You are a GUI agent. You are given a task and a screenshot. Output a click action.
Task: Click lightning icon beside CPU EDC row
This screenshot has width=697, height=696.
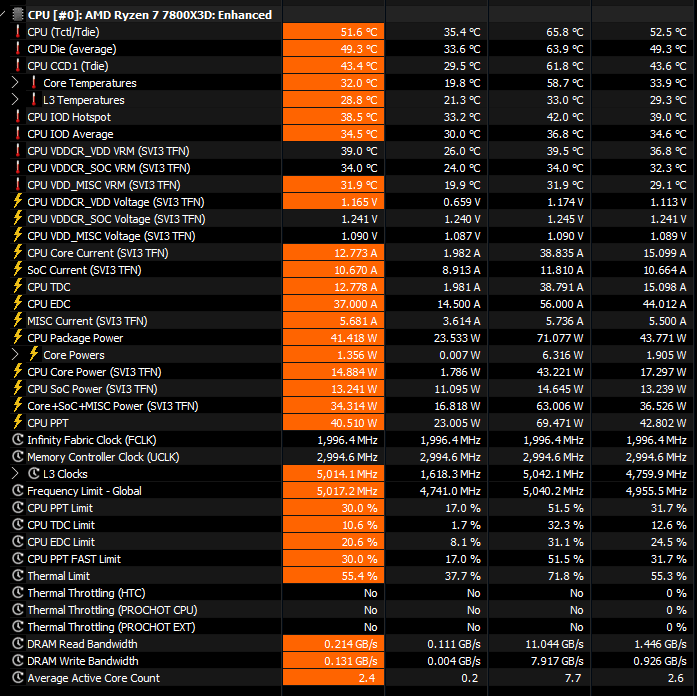17,304
